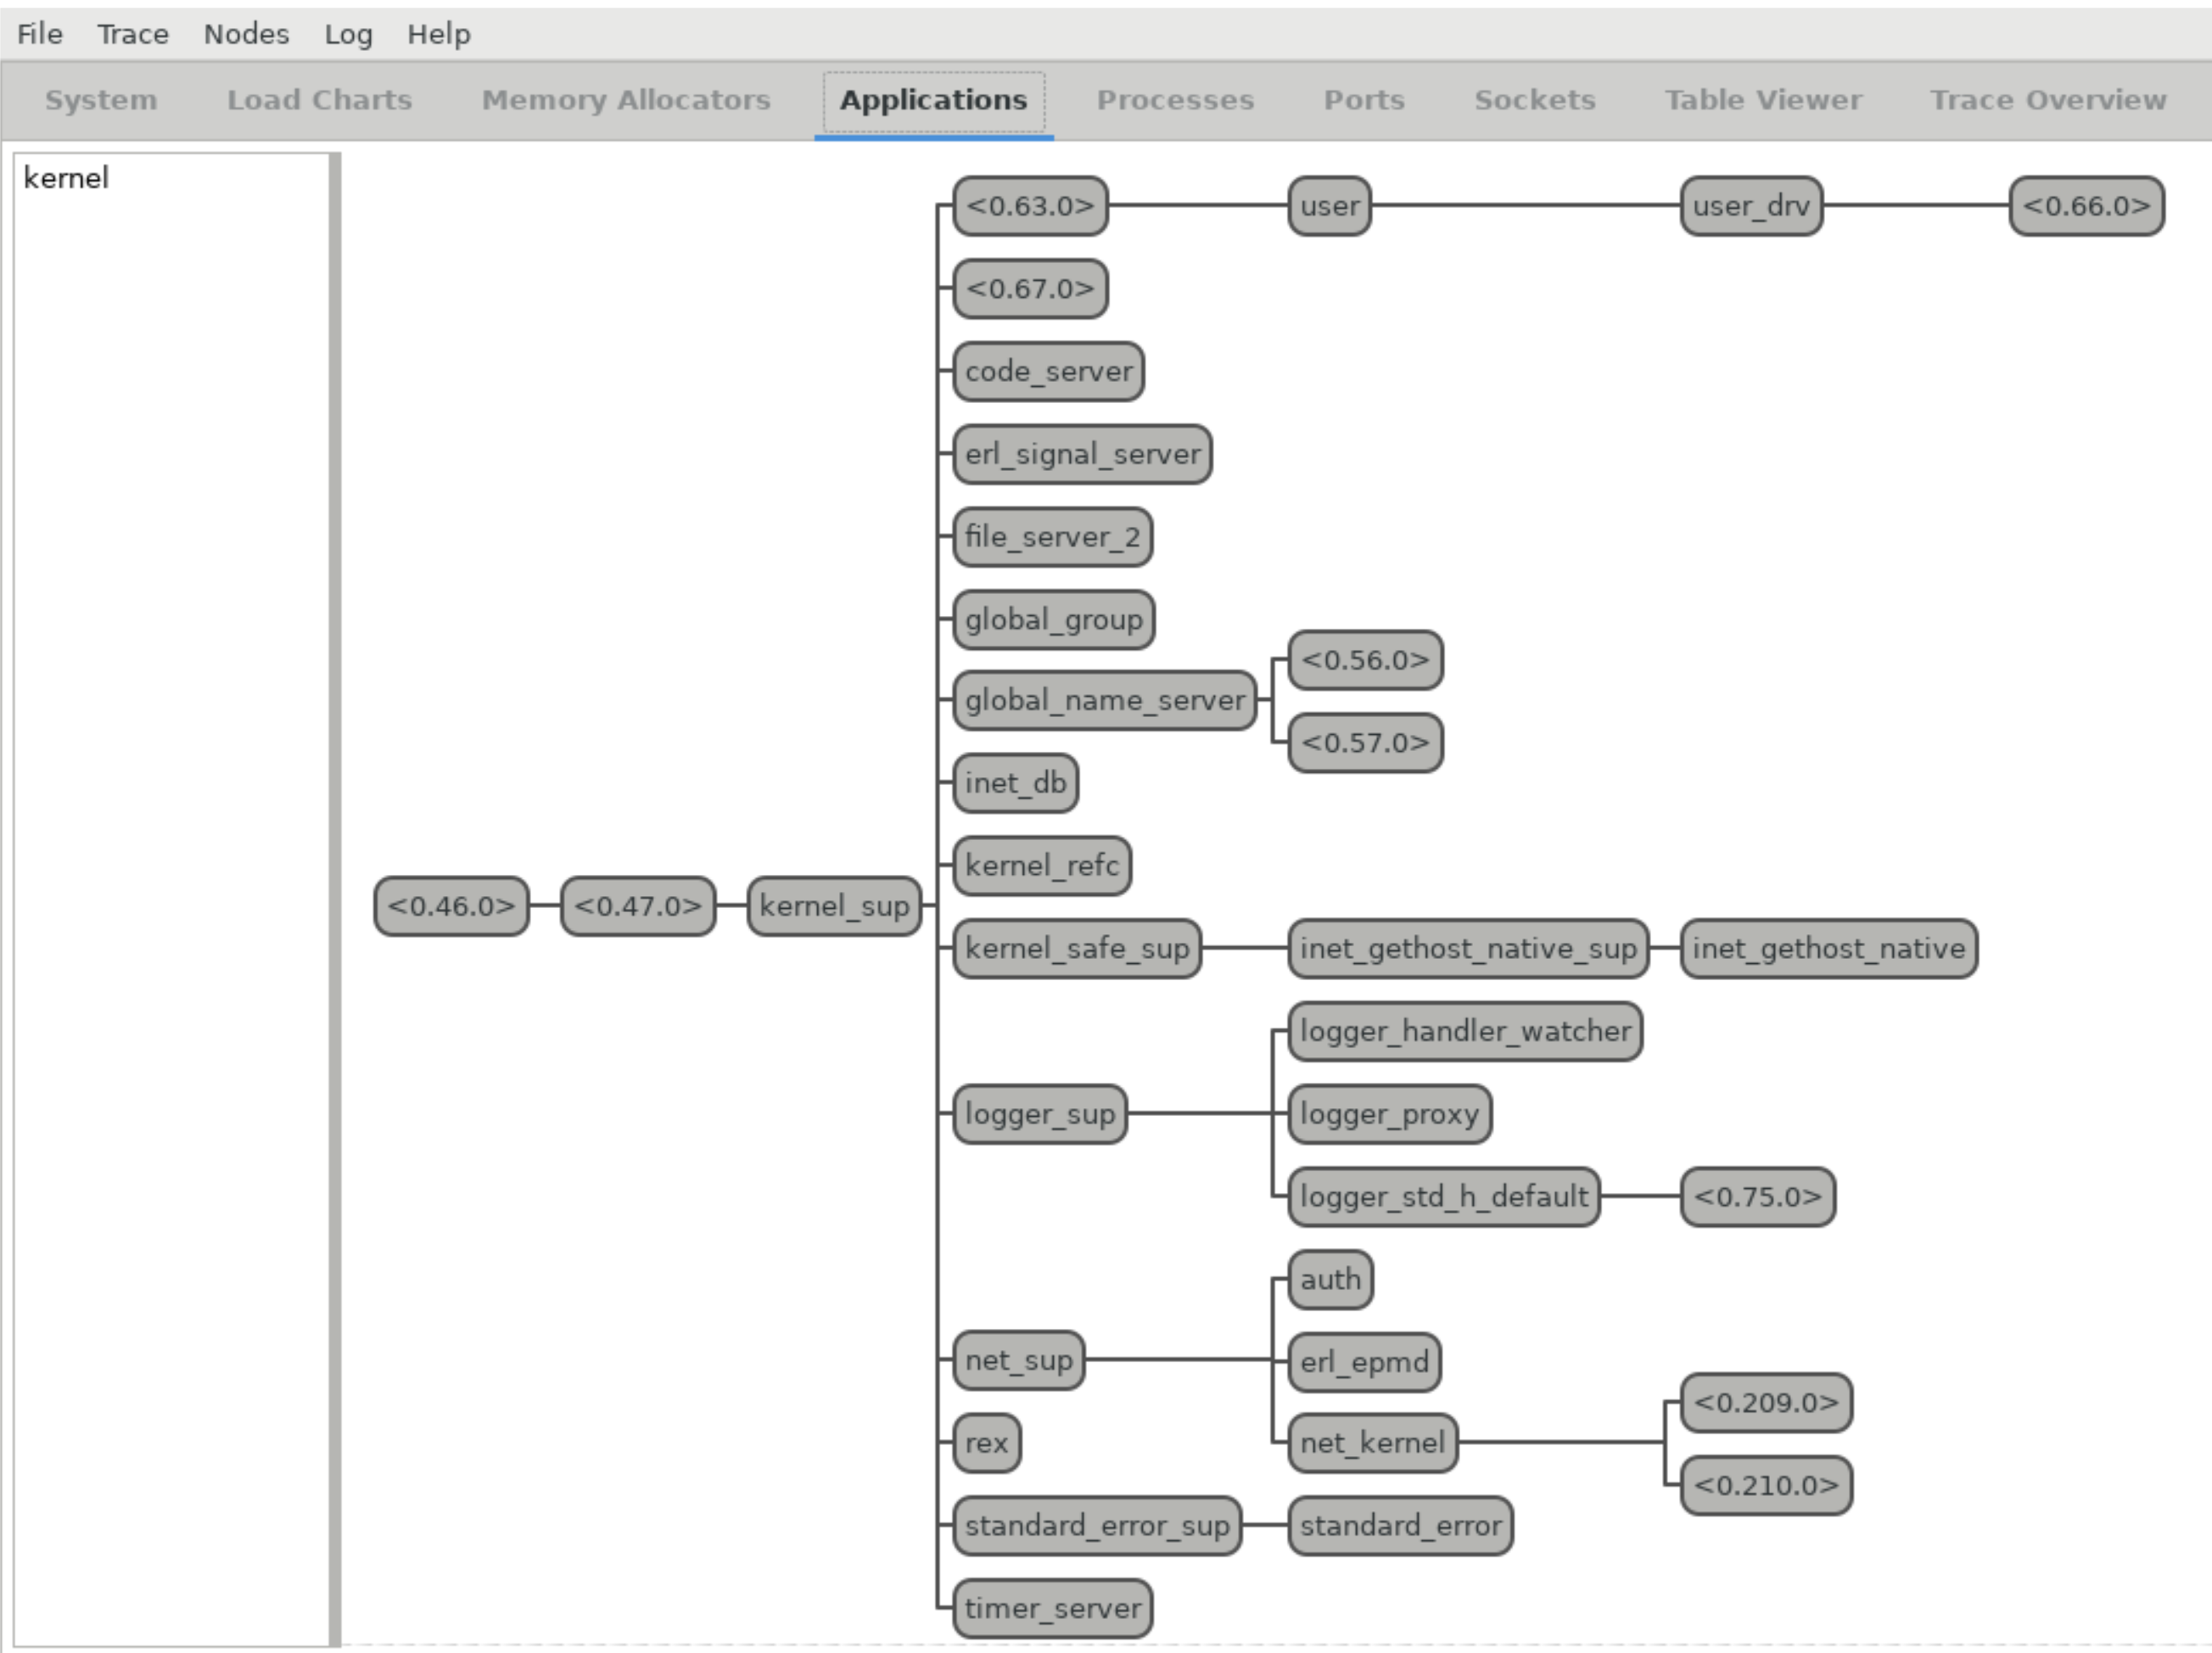Switch to the System tab
The image size is (2212, 1653).
pos(101,100)
